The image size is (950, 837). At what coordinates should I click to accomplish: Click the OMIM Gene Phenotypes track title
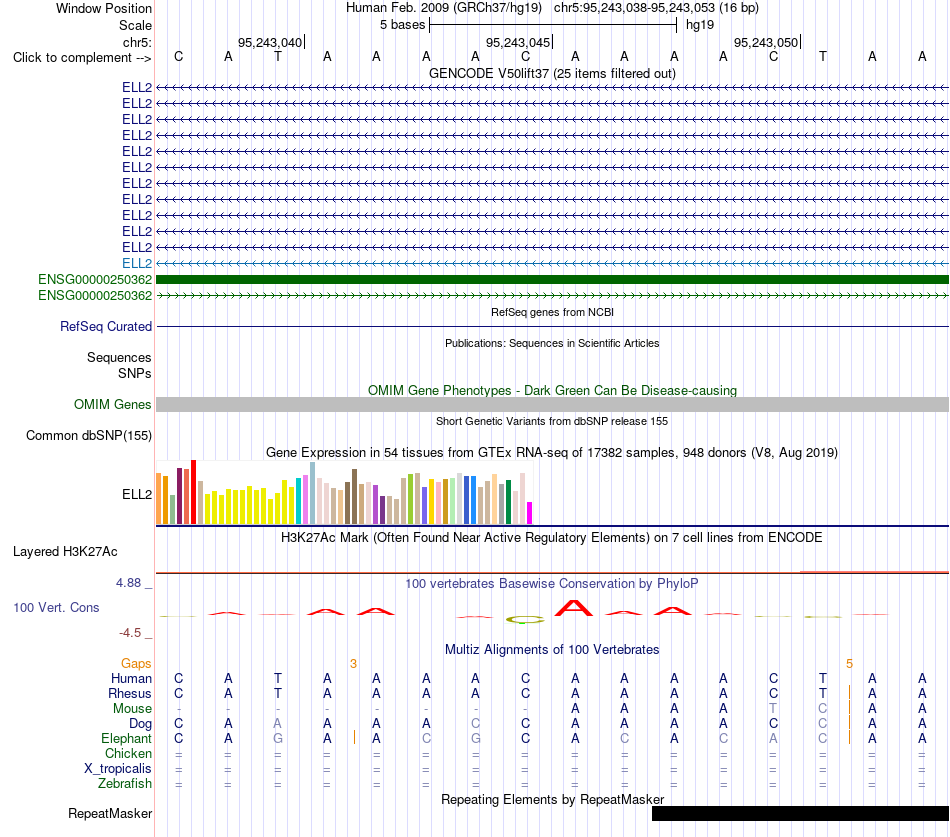tap(552, 390)
